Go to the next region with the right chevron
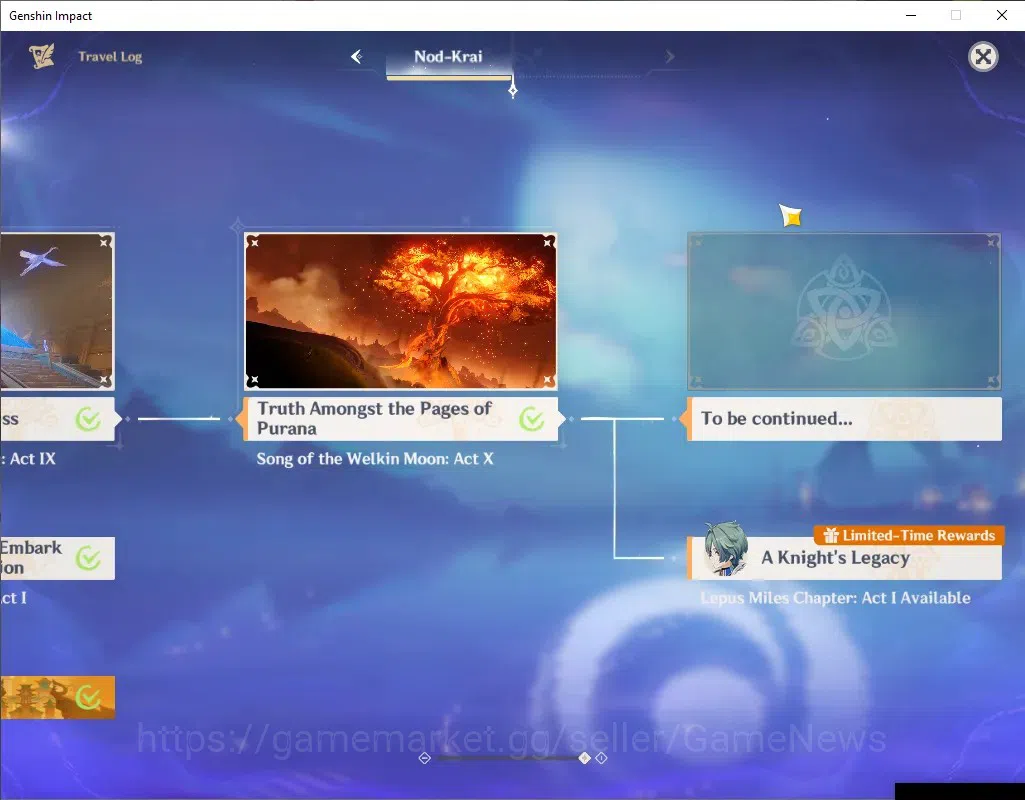Screen dimensions: 1025x800 click(x=670, y=57)
